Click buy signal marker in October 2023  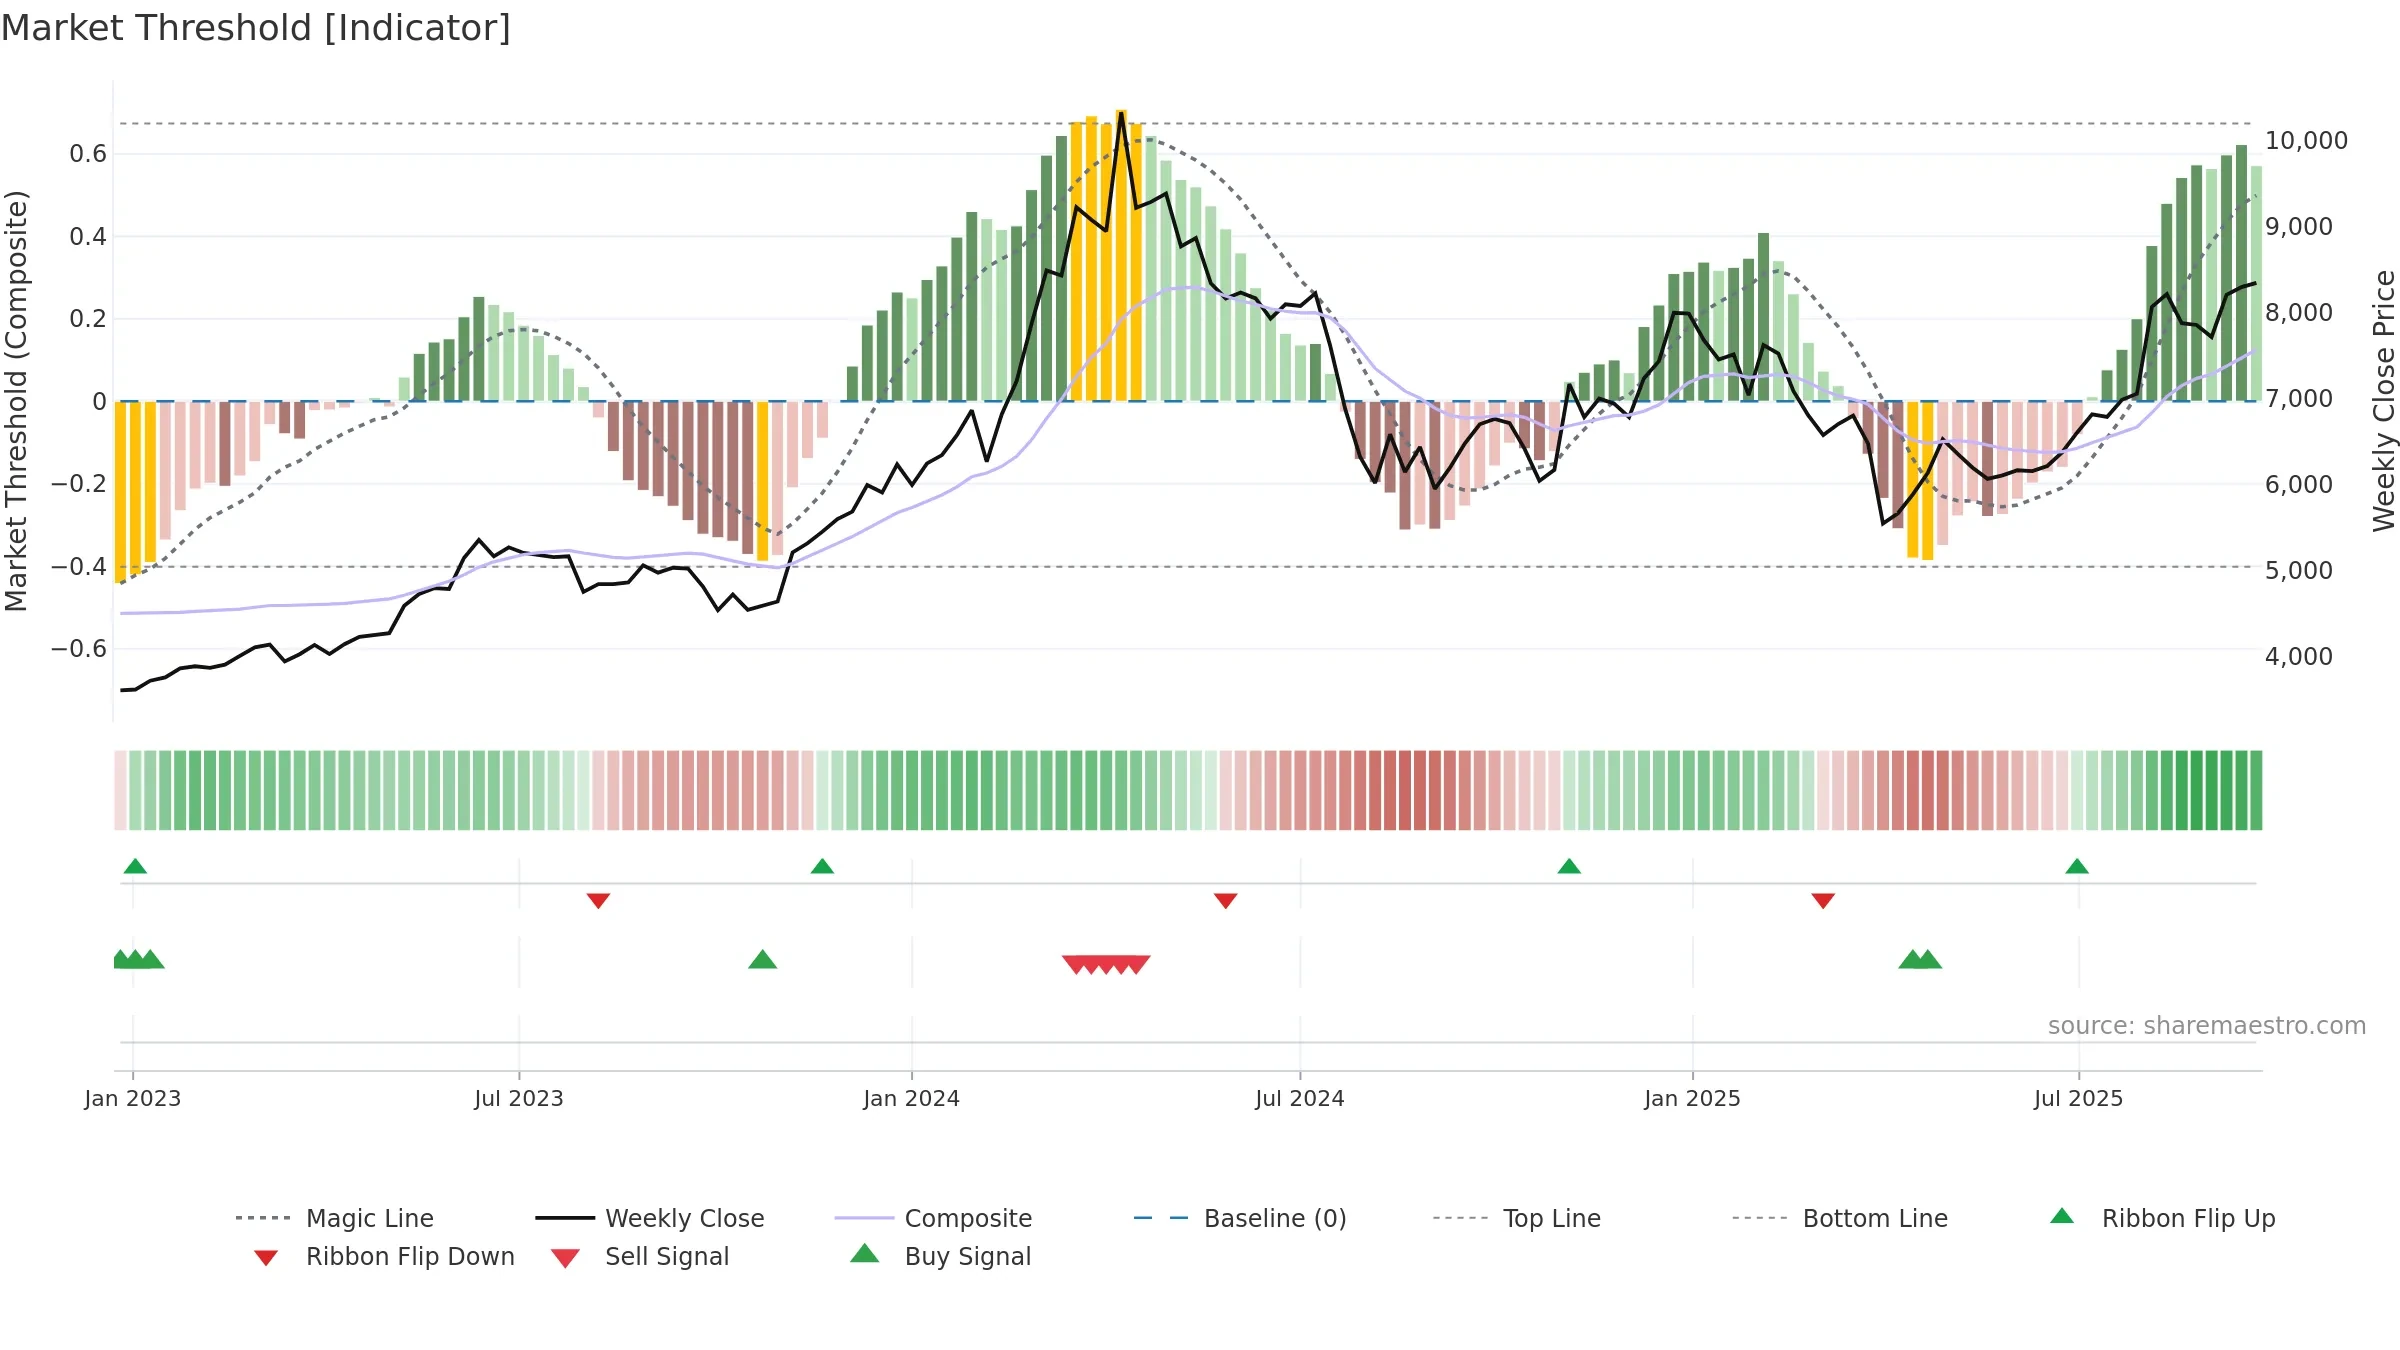[762, 960]
